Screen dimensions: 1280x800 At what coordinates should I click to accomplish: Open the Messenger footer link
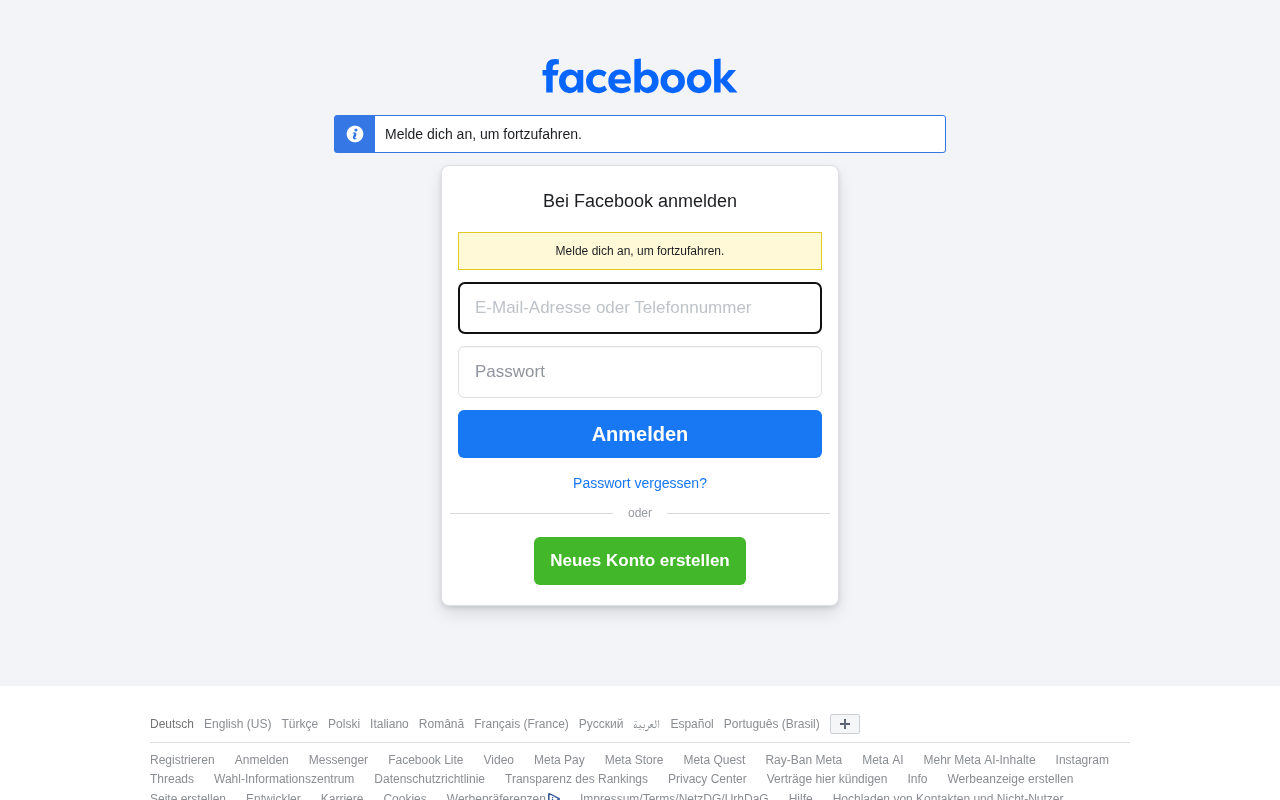click(338, 760)
